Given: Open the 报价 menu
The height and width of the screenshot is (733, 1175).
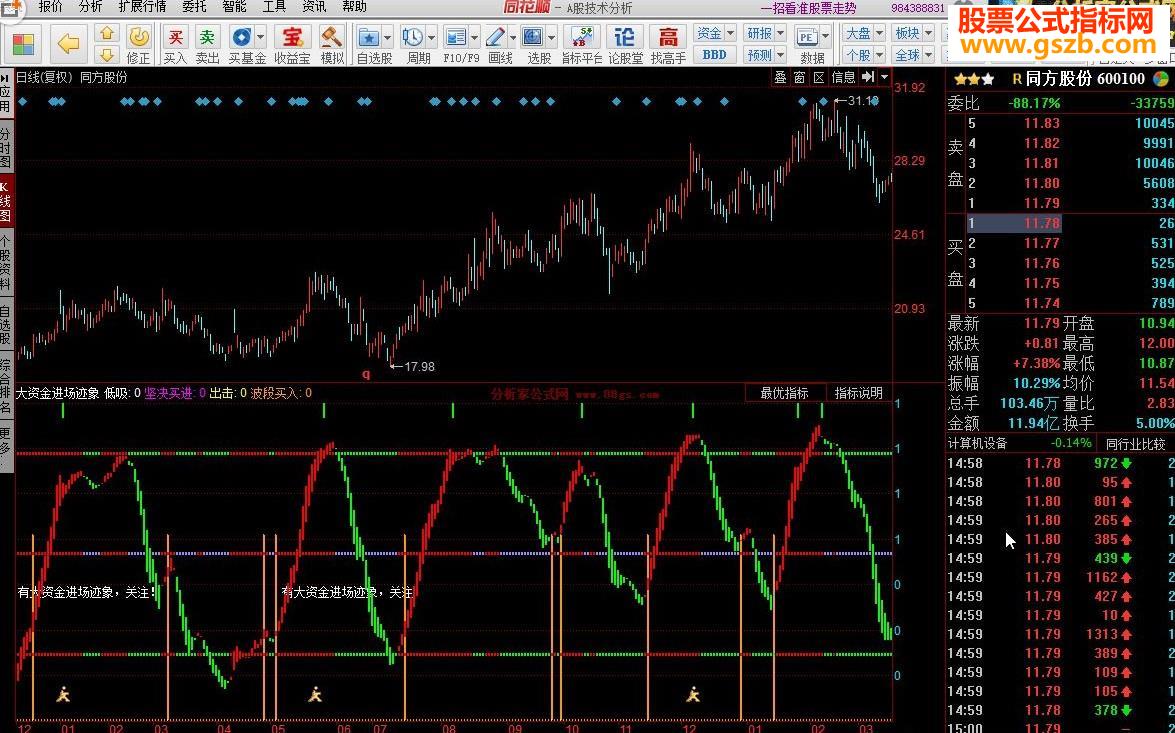Looking at the screenshot, I should click(x=50, y=7).
